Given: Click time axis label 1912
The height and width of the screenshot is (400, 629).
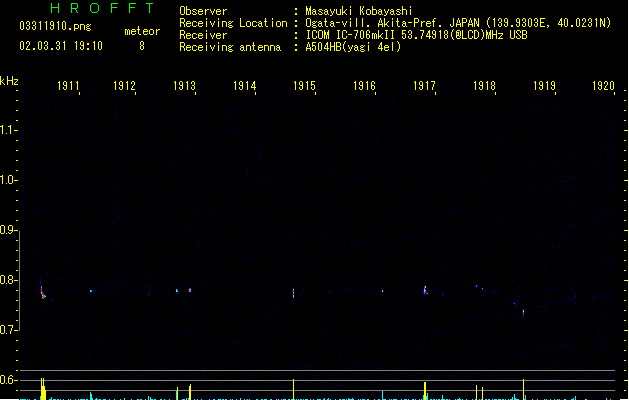Looking at the screenshot, I should [x=124, y=86].
